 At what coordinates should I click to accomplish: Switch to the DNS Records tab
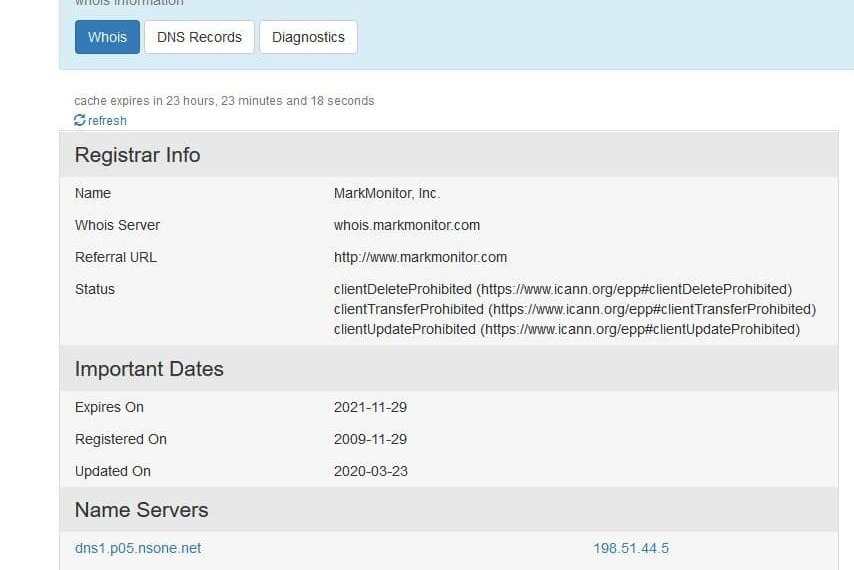pos(199,37)
